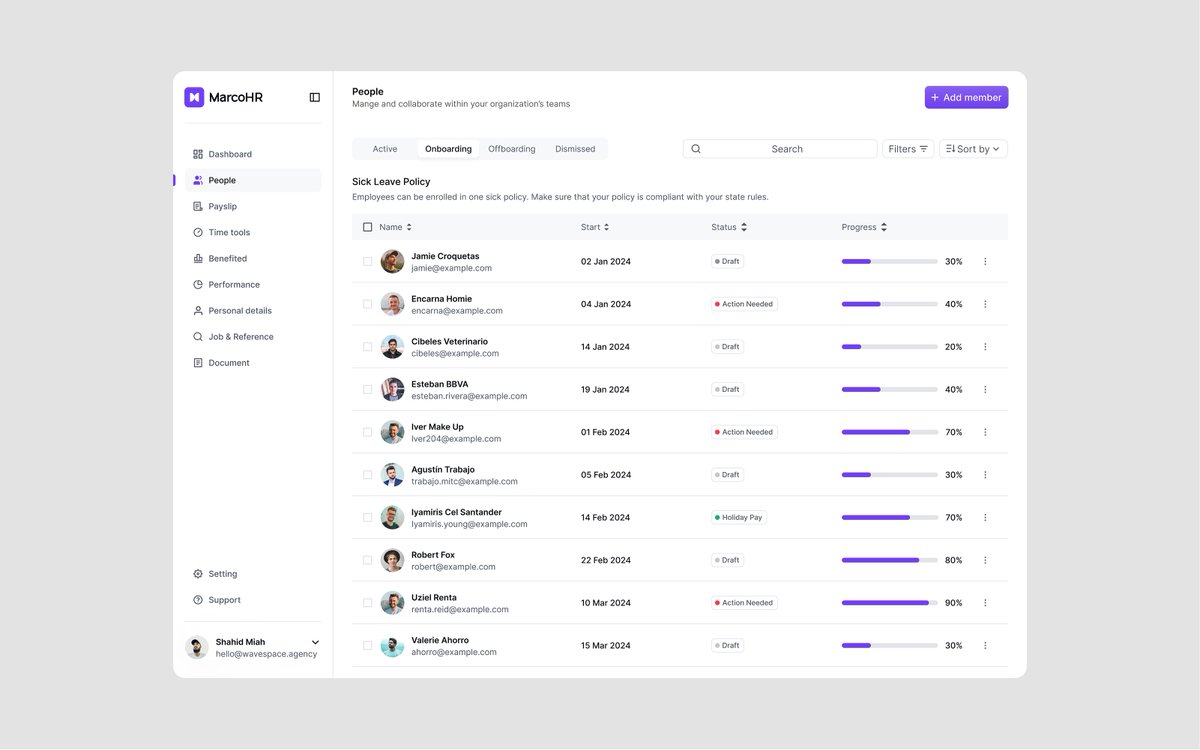This screenshot has height=750, width=1200.
Task: Go to Payslip in the sidebar
Action: [x=253, y=206]
